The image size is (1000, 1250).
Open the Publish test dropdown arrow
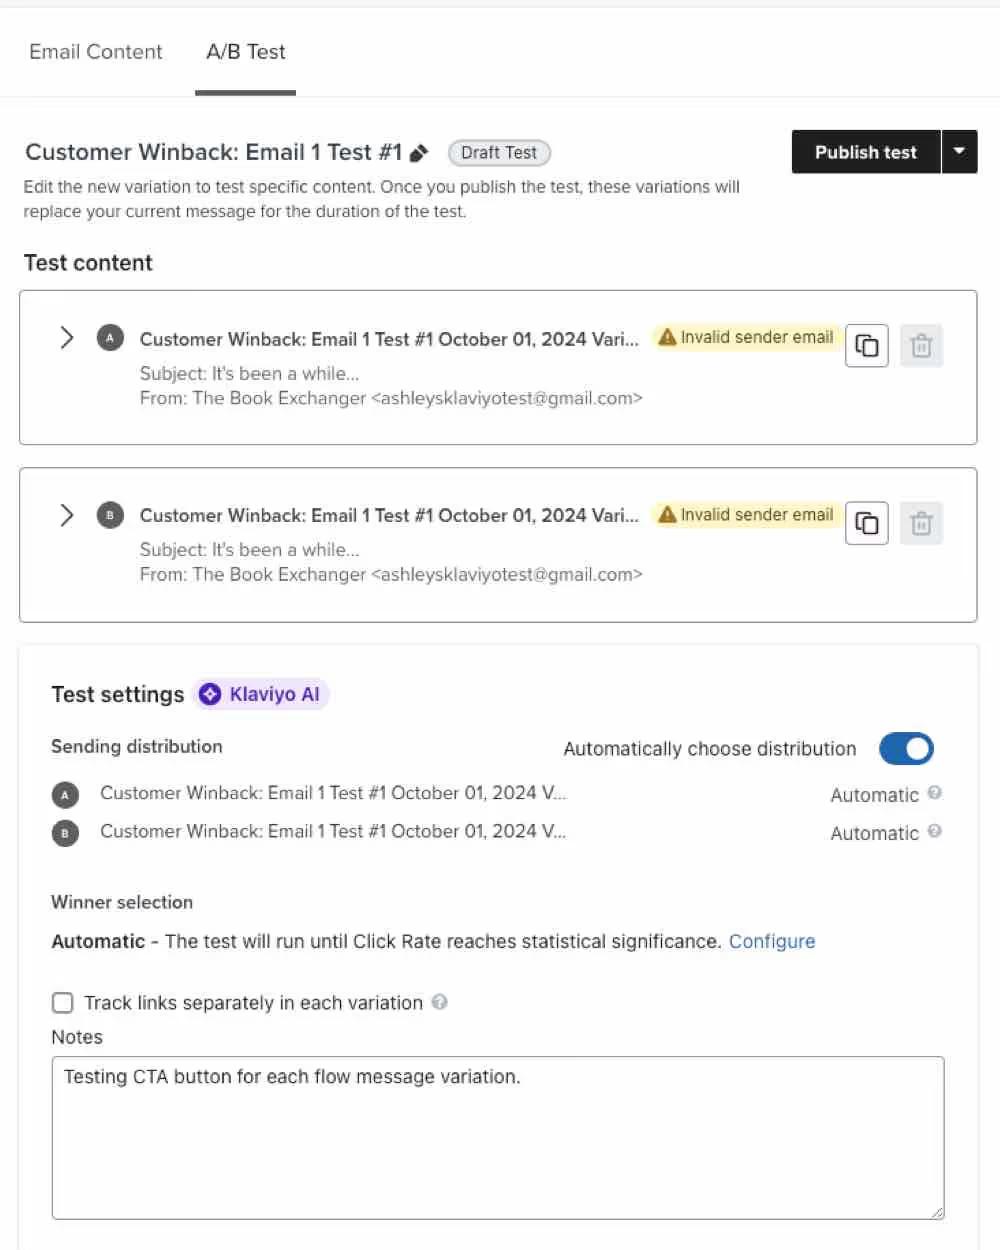959,152
